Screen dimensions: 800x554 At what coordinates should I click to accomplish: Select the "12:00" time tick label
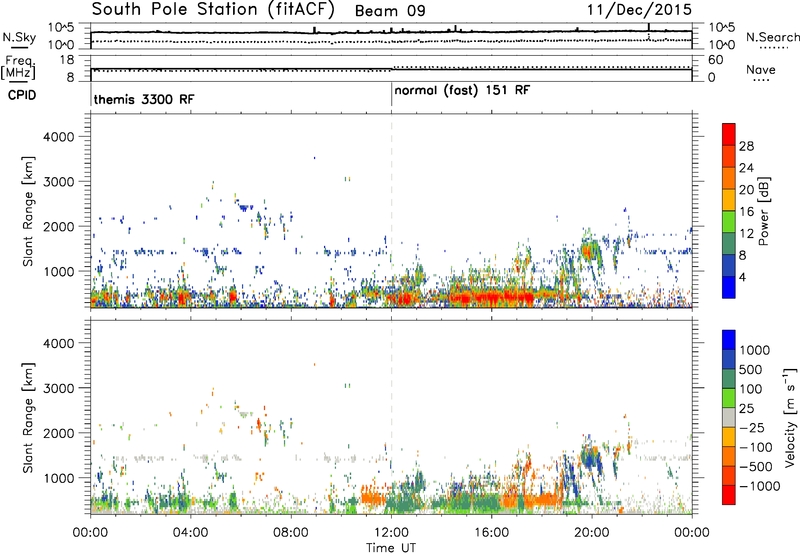pyautogui.click(x=391, y=533)
